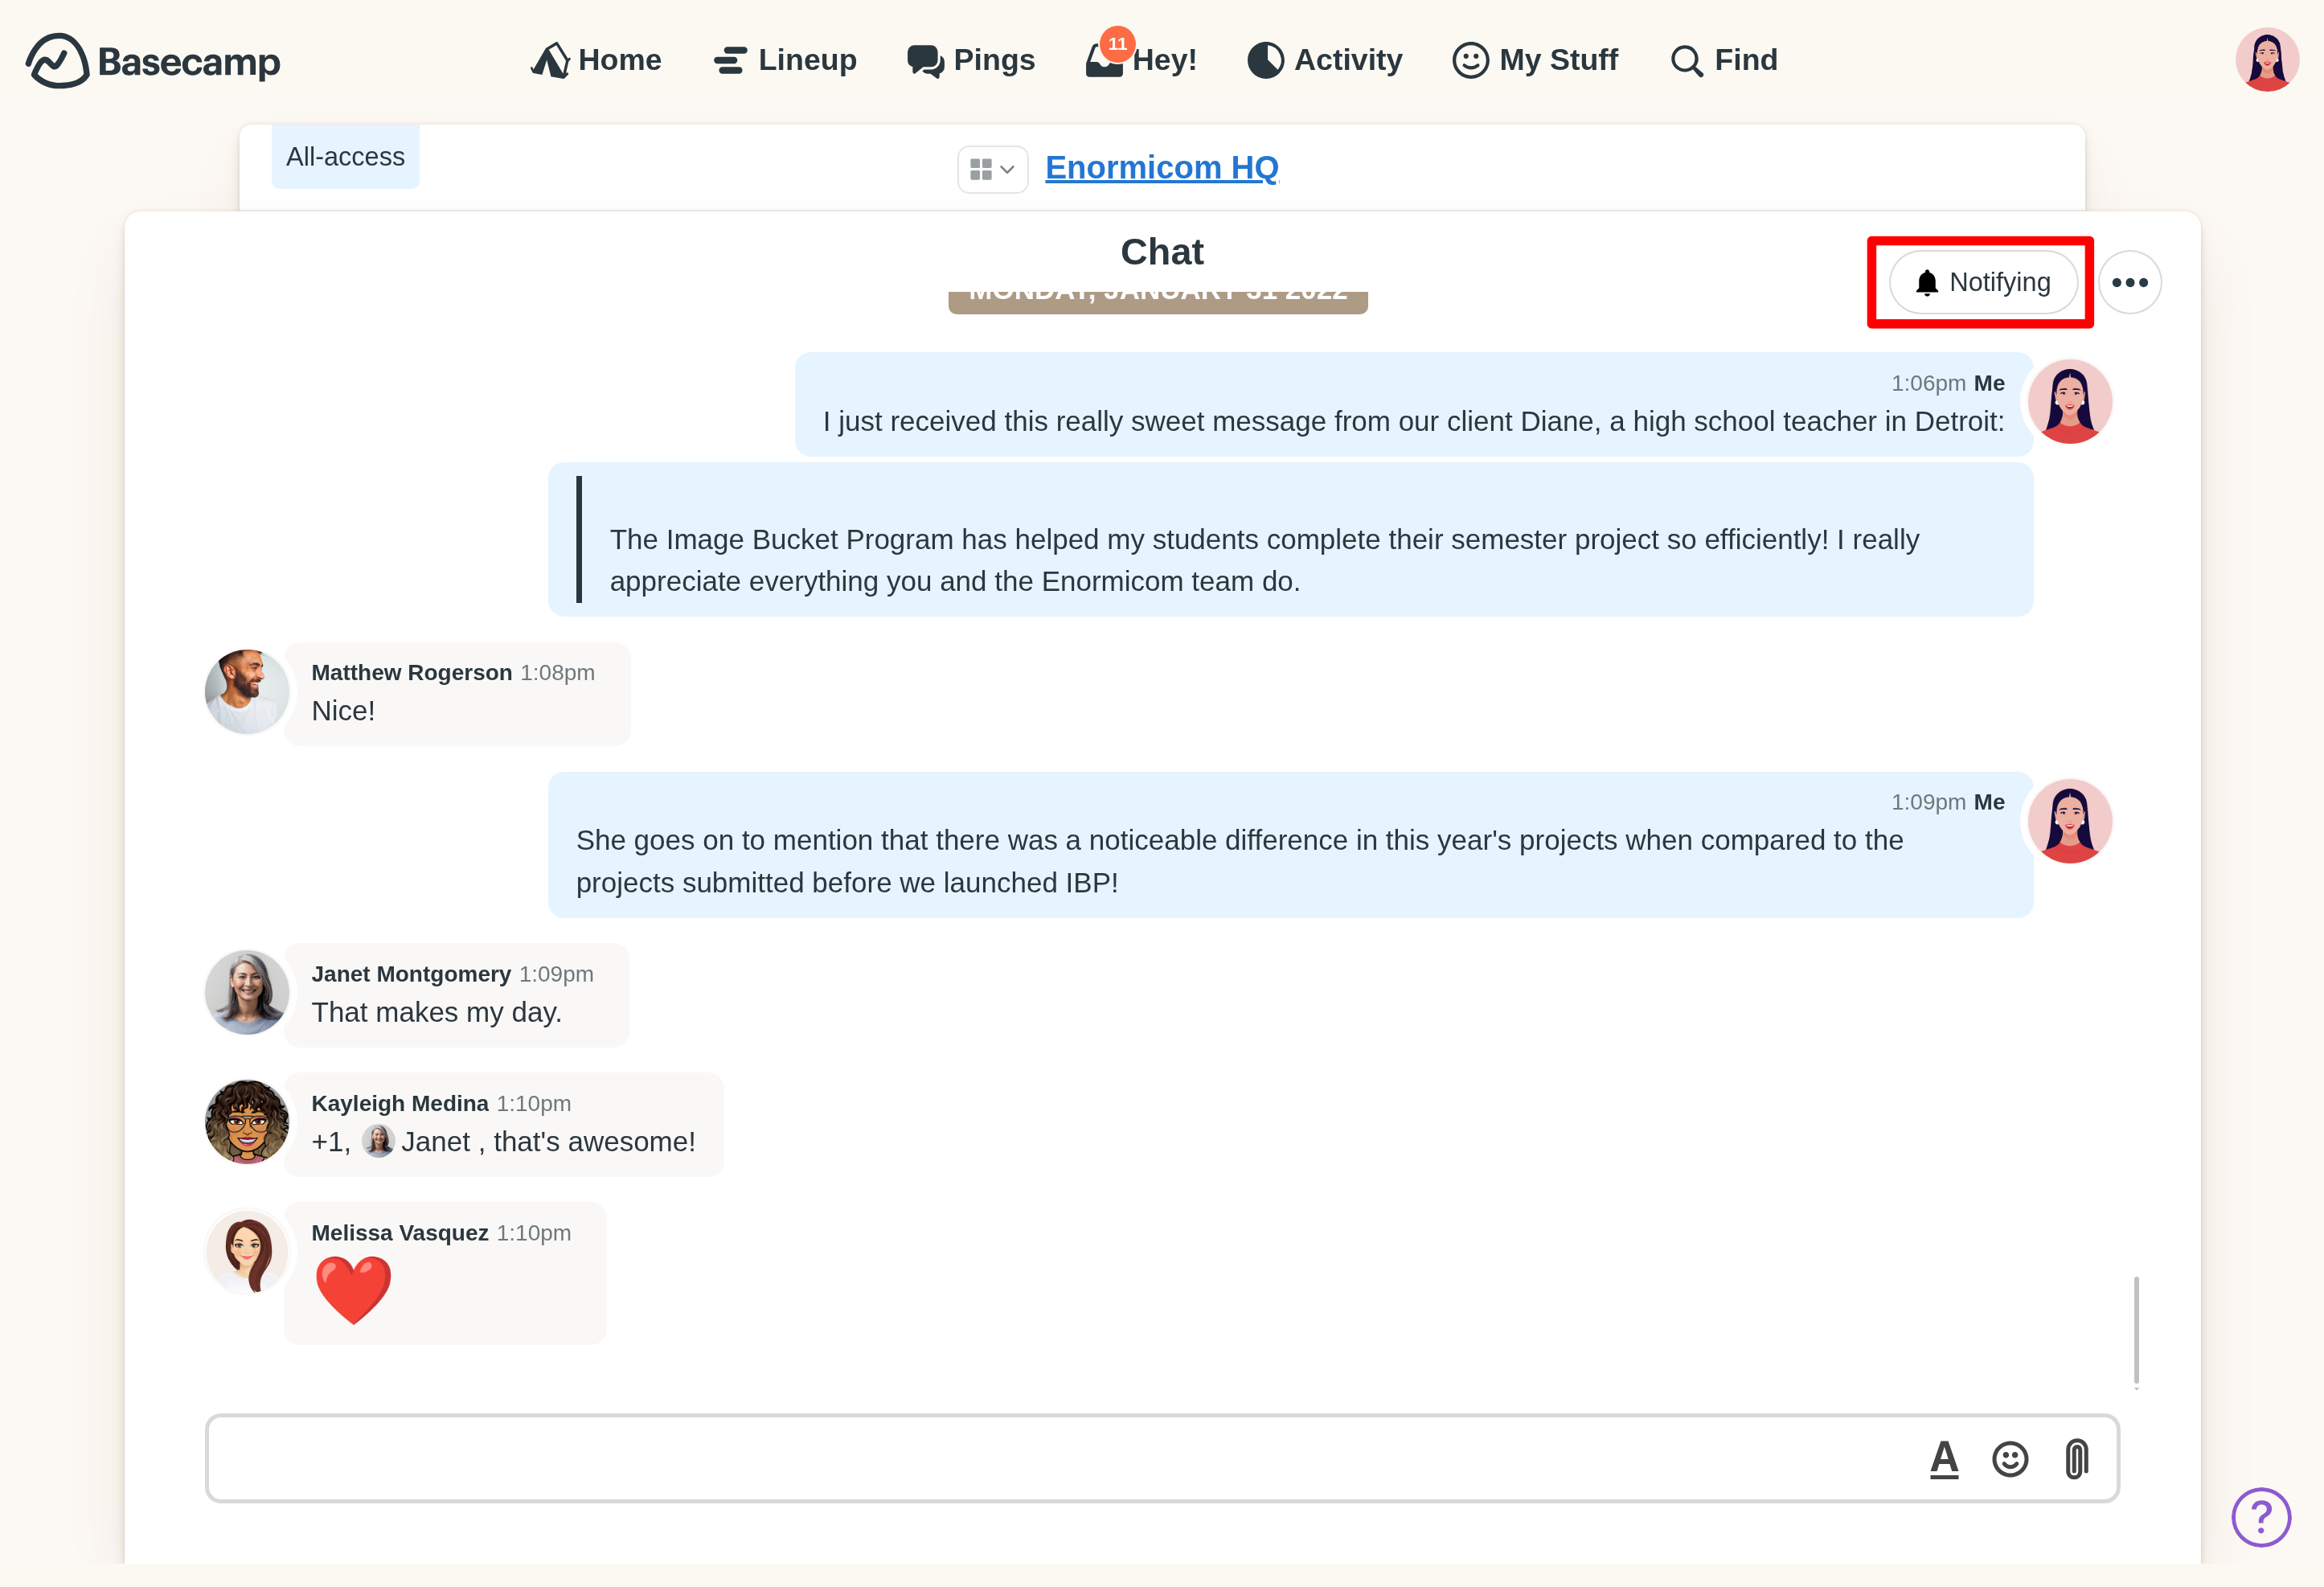The width and height of the screenshot is (2324, 1587).
Task: Open the Lineup view
Action: click(x=785, y=60)
